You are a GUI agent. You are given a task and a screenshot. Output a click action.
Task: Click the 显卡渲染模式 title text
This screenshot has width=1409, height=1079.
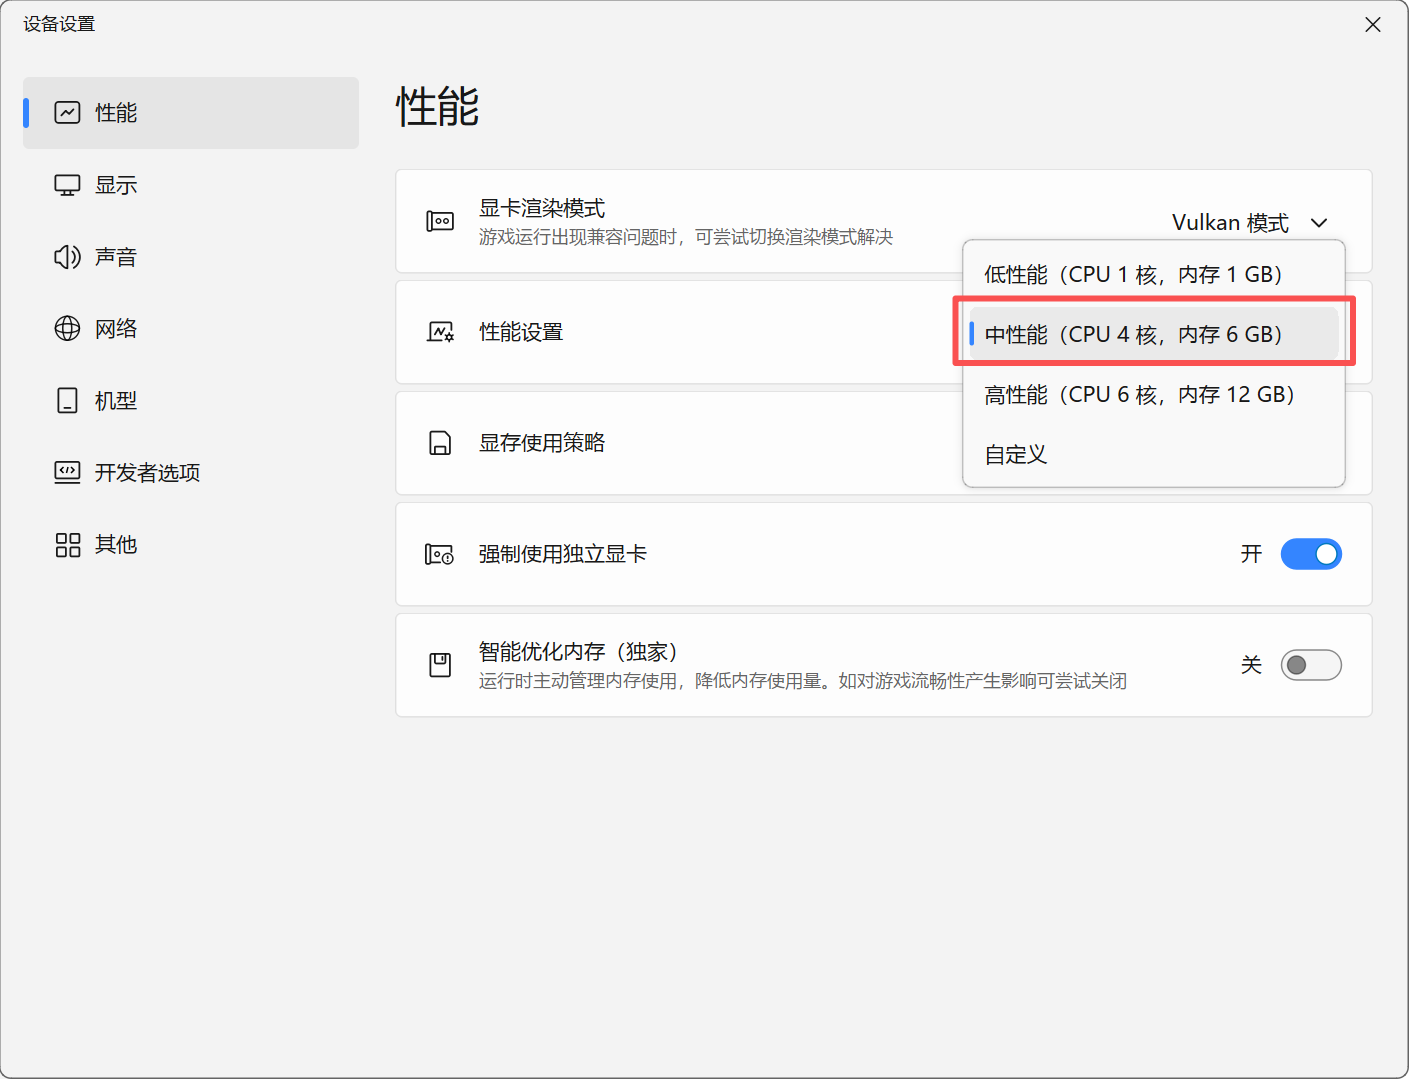(542, 208)
